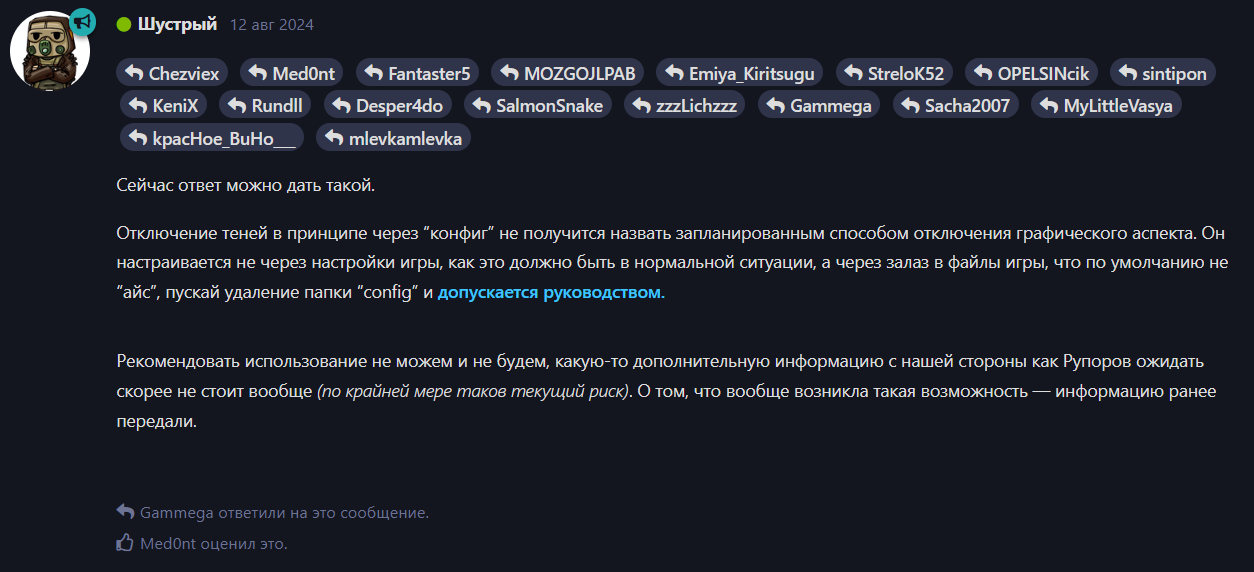The height and width of the screenshot is (572, 1254).
Task: Click reply arrow icon beside Gammega ответили
Action: tap(125, 511)
